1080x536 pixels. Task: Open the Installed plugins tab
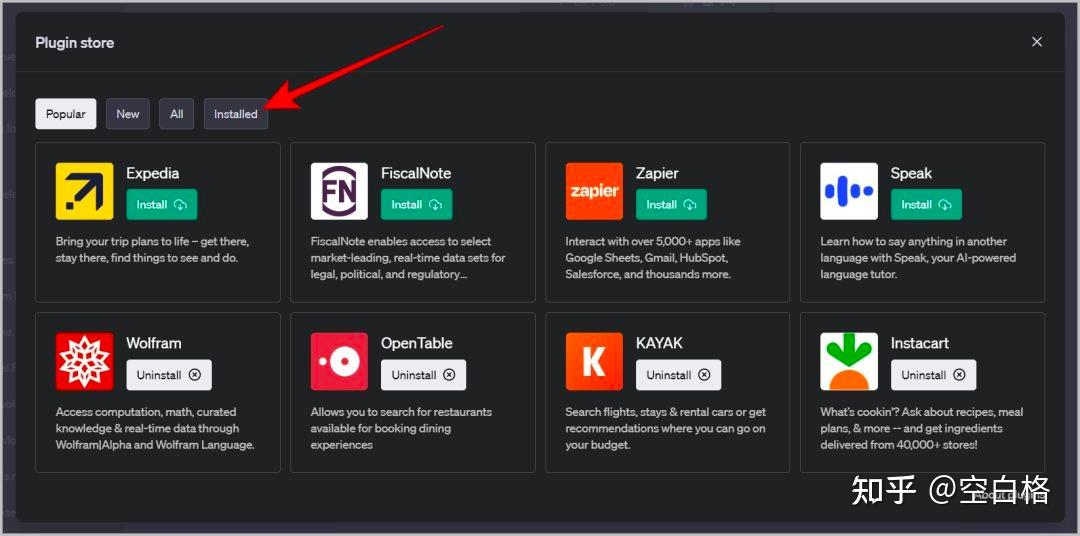tap(236, 114)
